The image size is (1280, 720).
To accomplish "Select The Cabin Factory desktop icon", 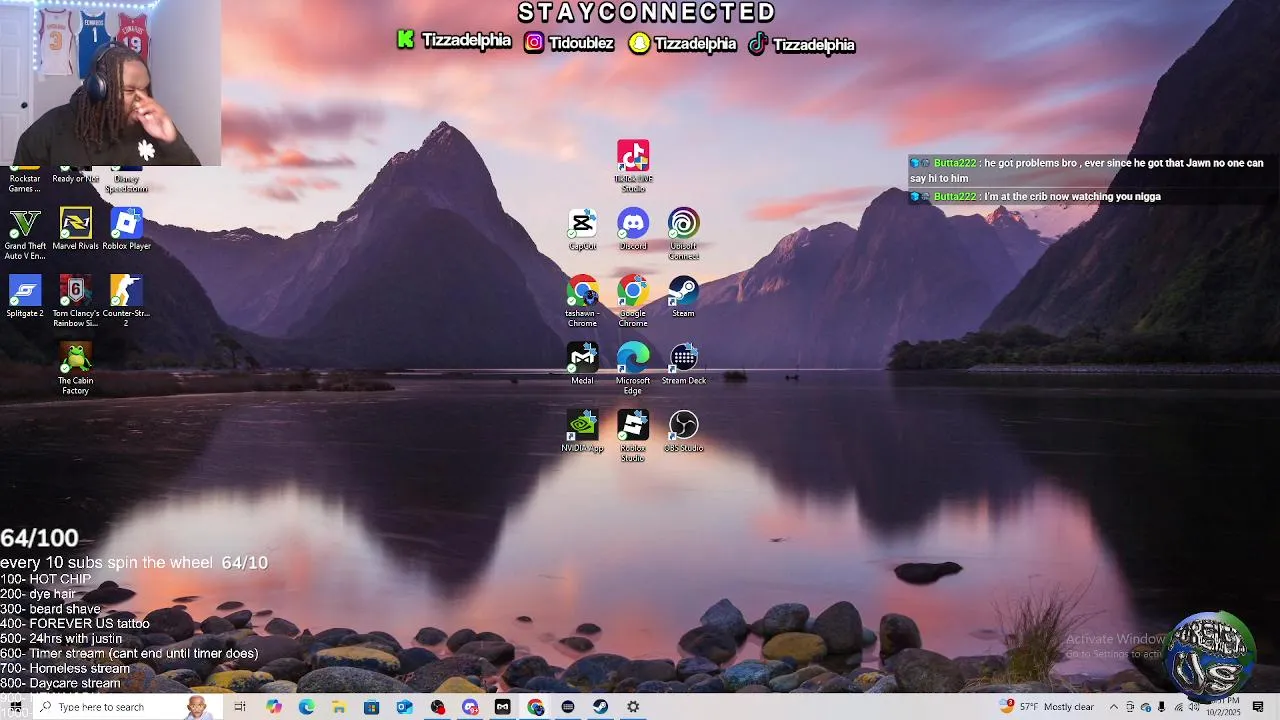I will tap(76, 369).
